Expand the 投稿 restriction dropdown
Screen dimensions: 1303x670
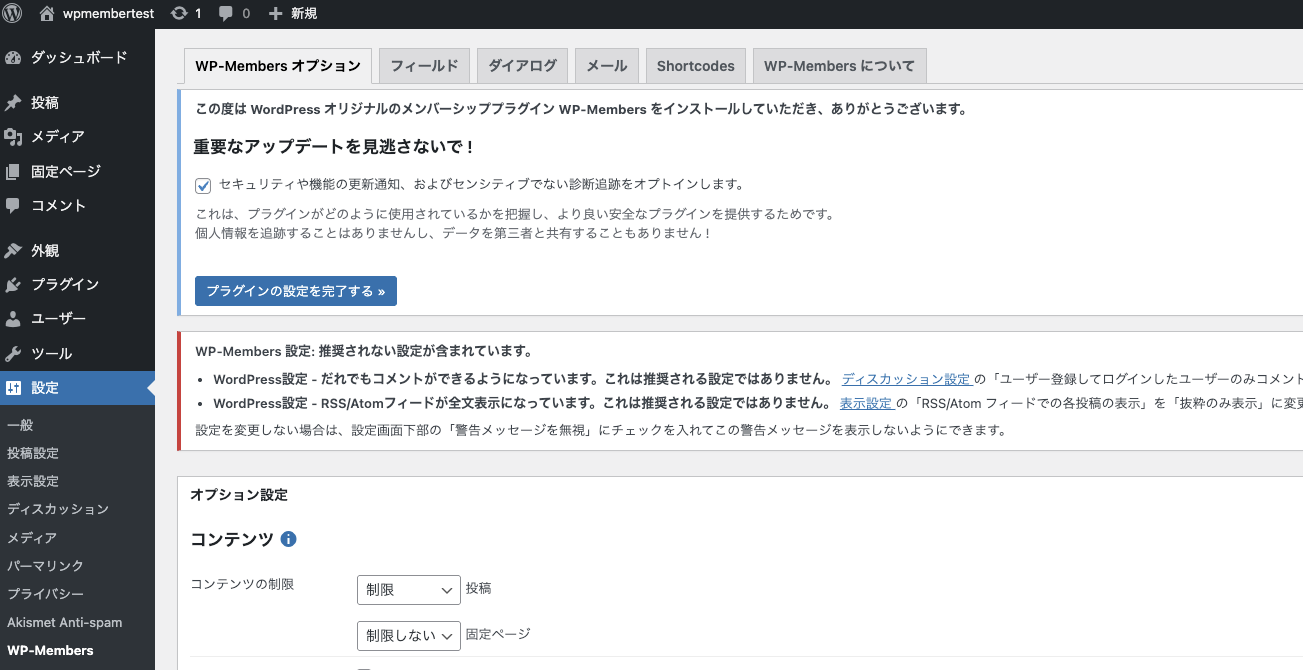tap(408, 590)
